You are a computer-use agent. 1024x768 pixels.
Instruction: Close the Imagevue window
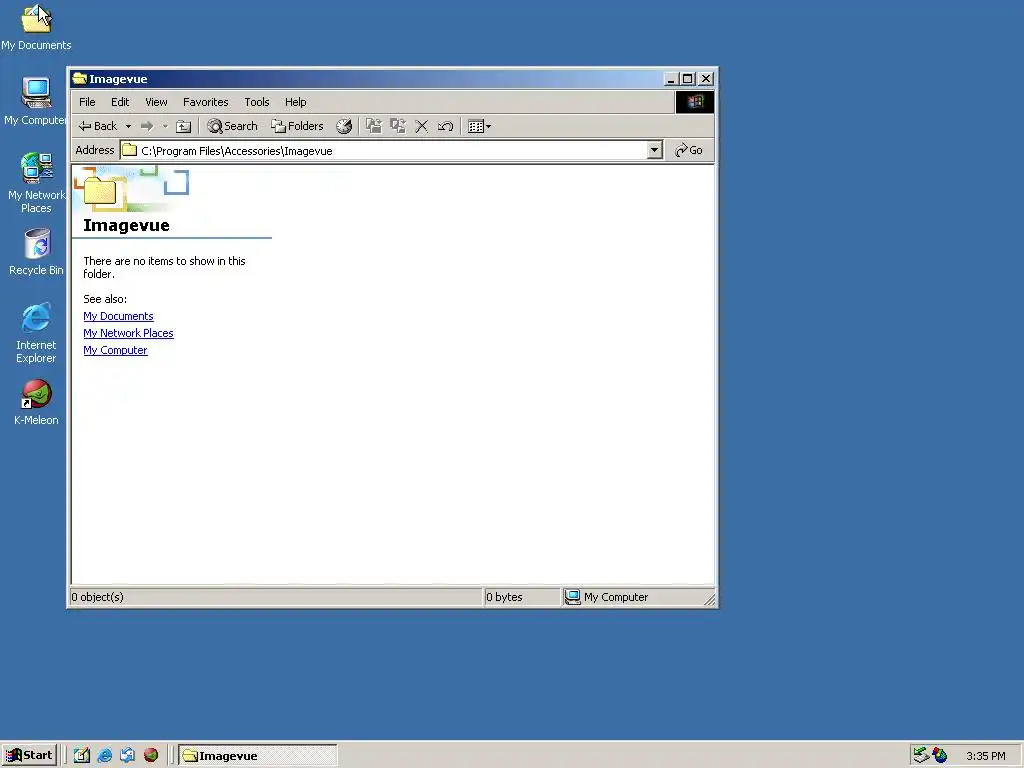(706, 79)
